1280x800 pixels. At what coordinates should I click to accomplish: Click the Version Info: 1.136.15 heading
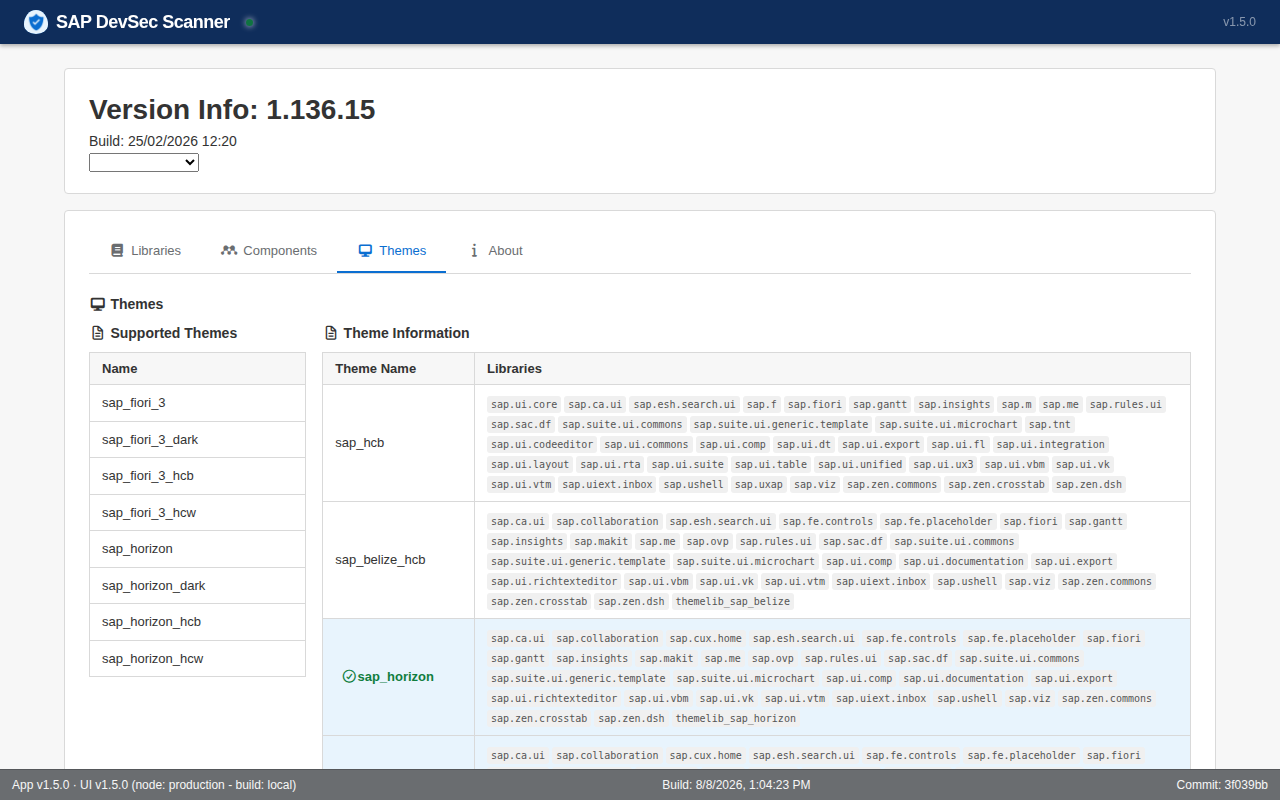click(232, 110)
